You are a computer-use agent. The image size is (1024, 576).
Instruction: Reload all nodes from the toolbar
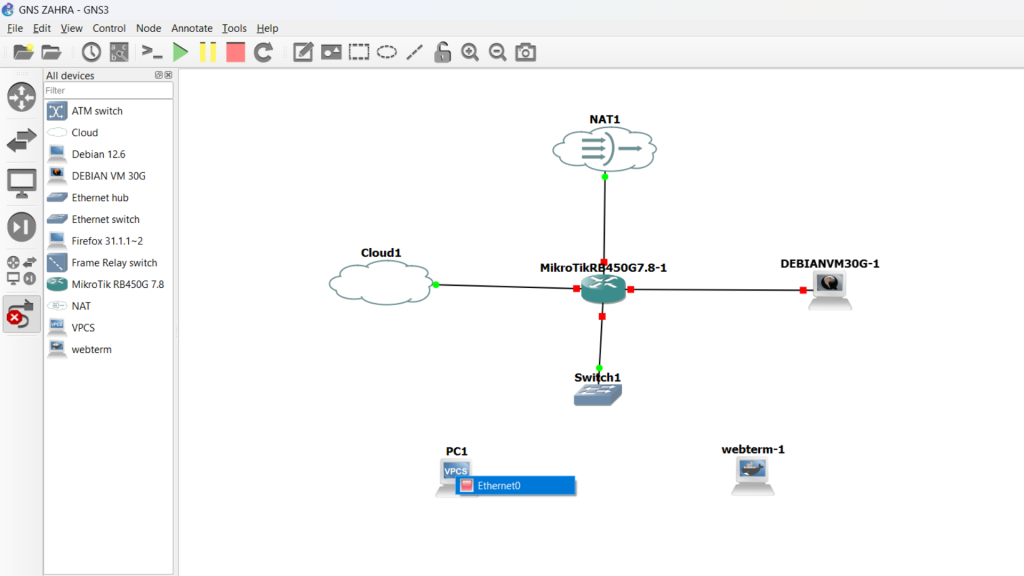(263, 52)
